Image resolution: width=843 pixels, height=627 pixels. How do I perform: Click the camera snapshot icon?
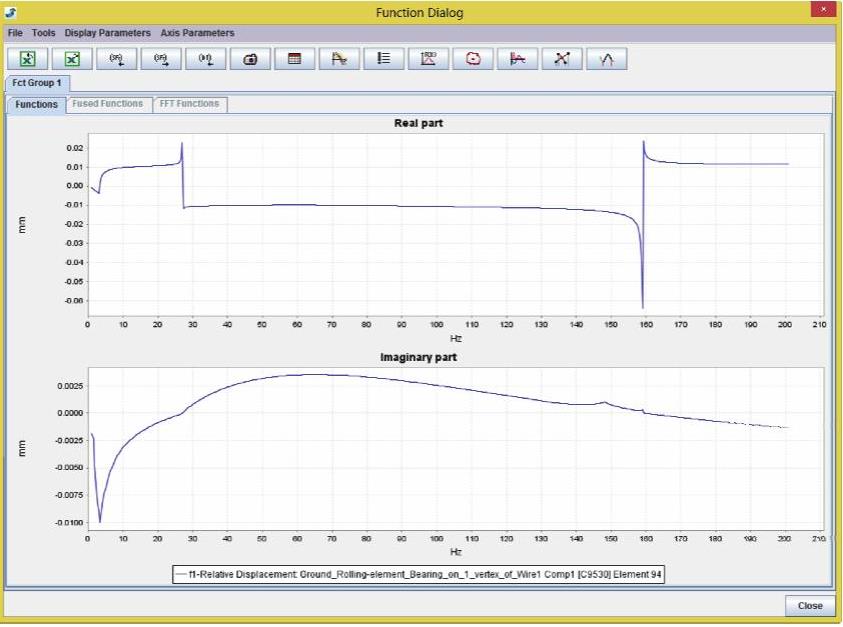point(250,59)
